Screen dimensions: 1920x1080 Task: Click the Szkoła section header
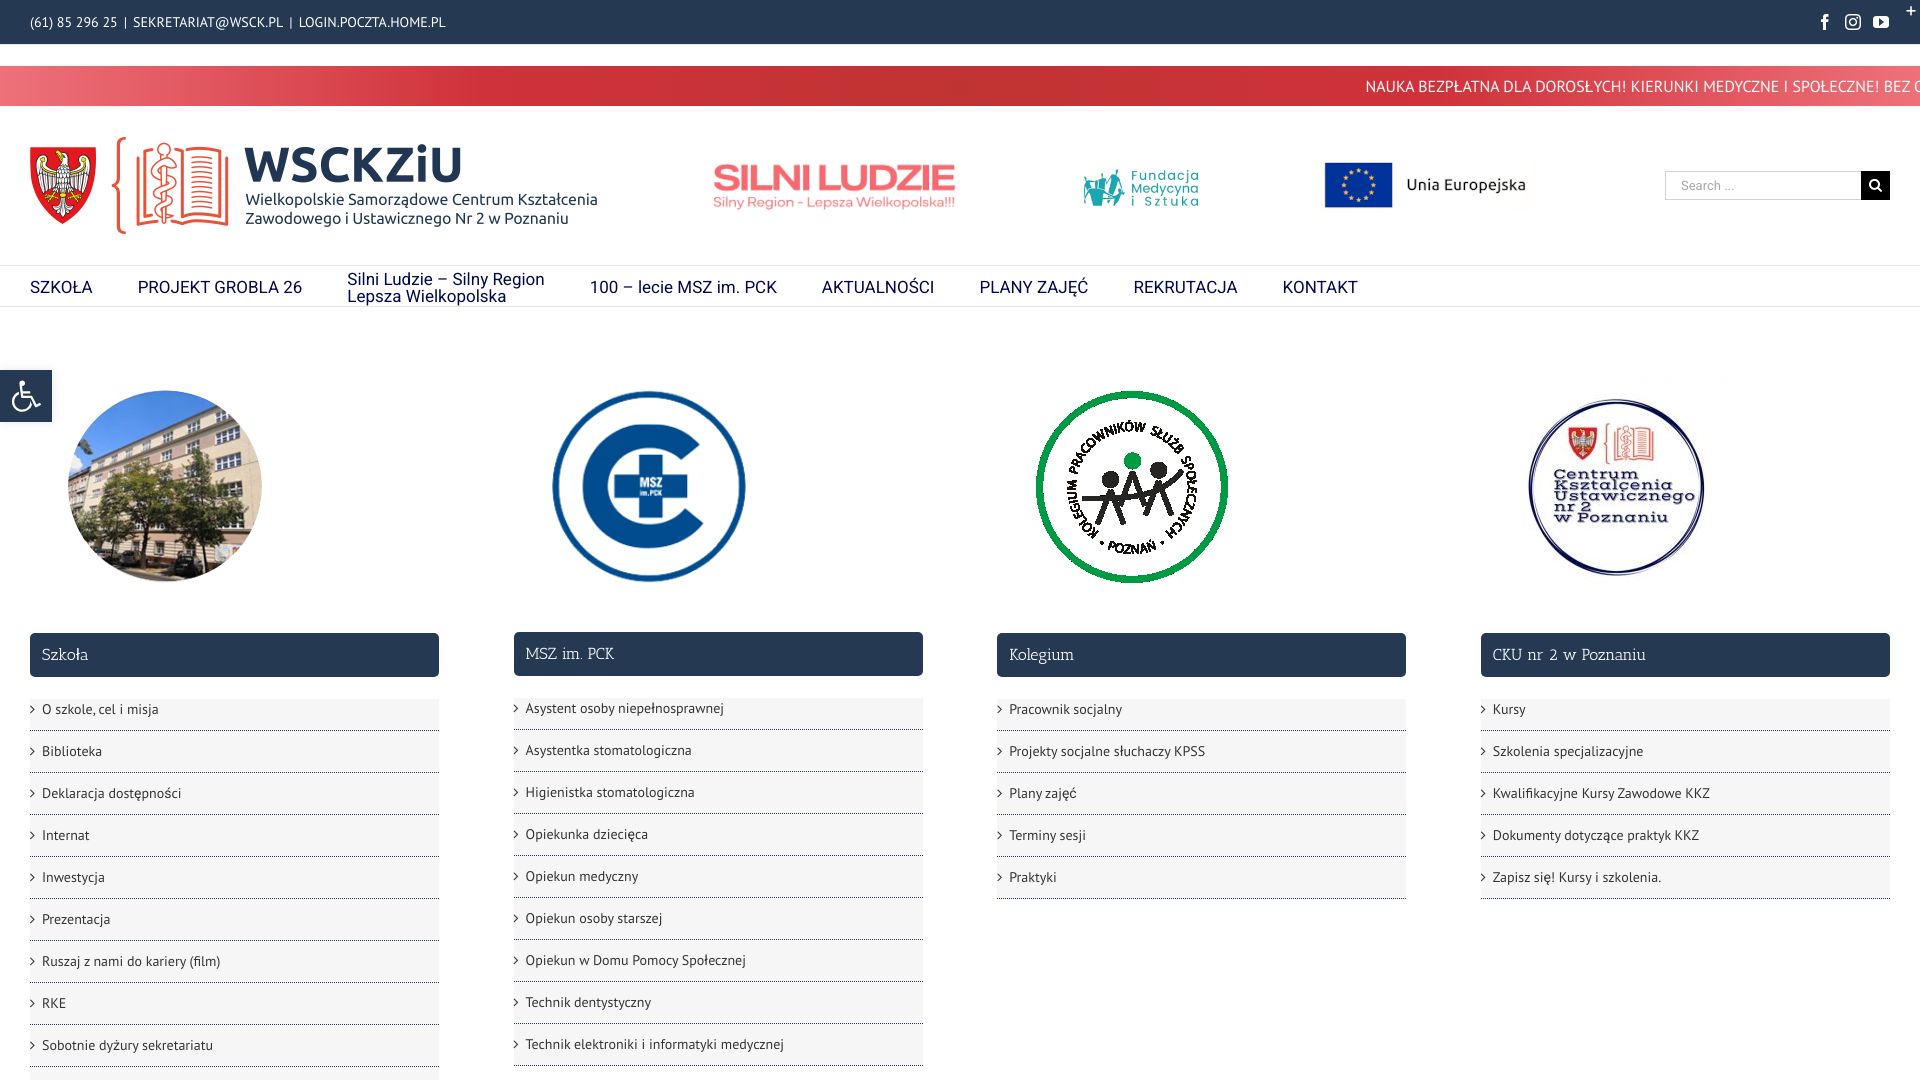click(x=234, y=655)
